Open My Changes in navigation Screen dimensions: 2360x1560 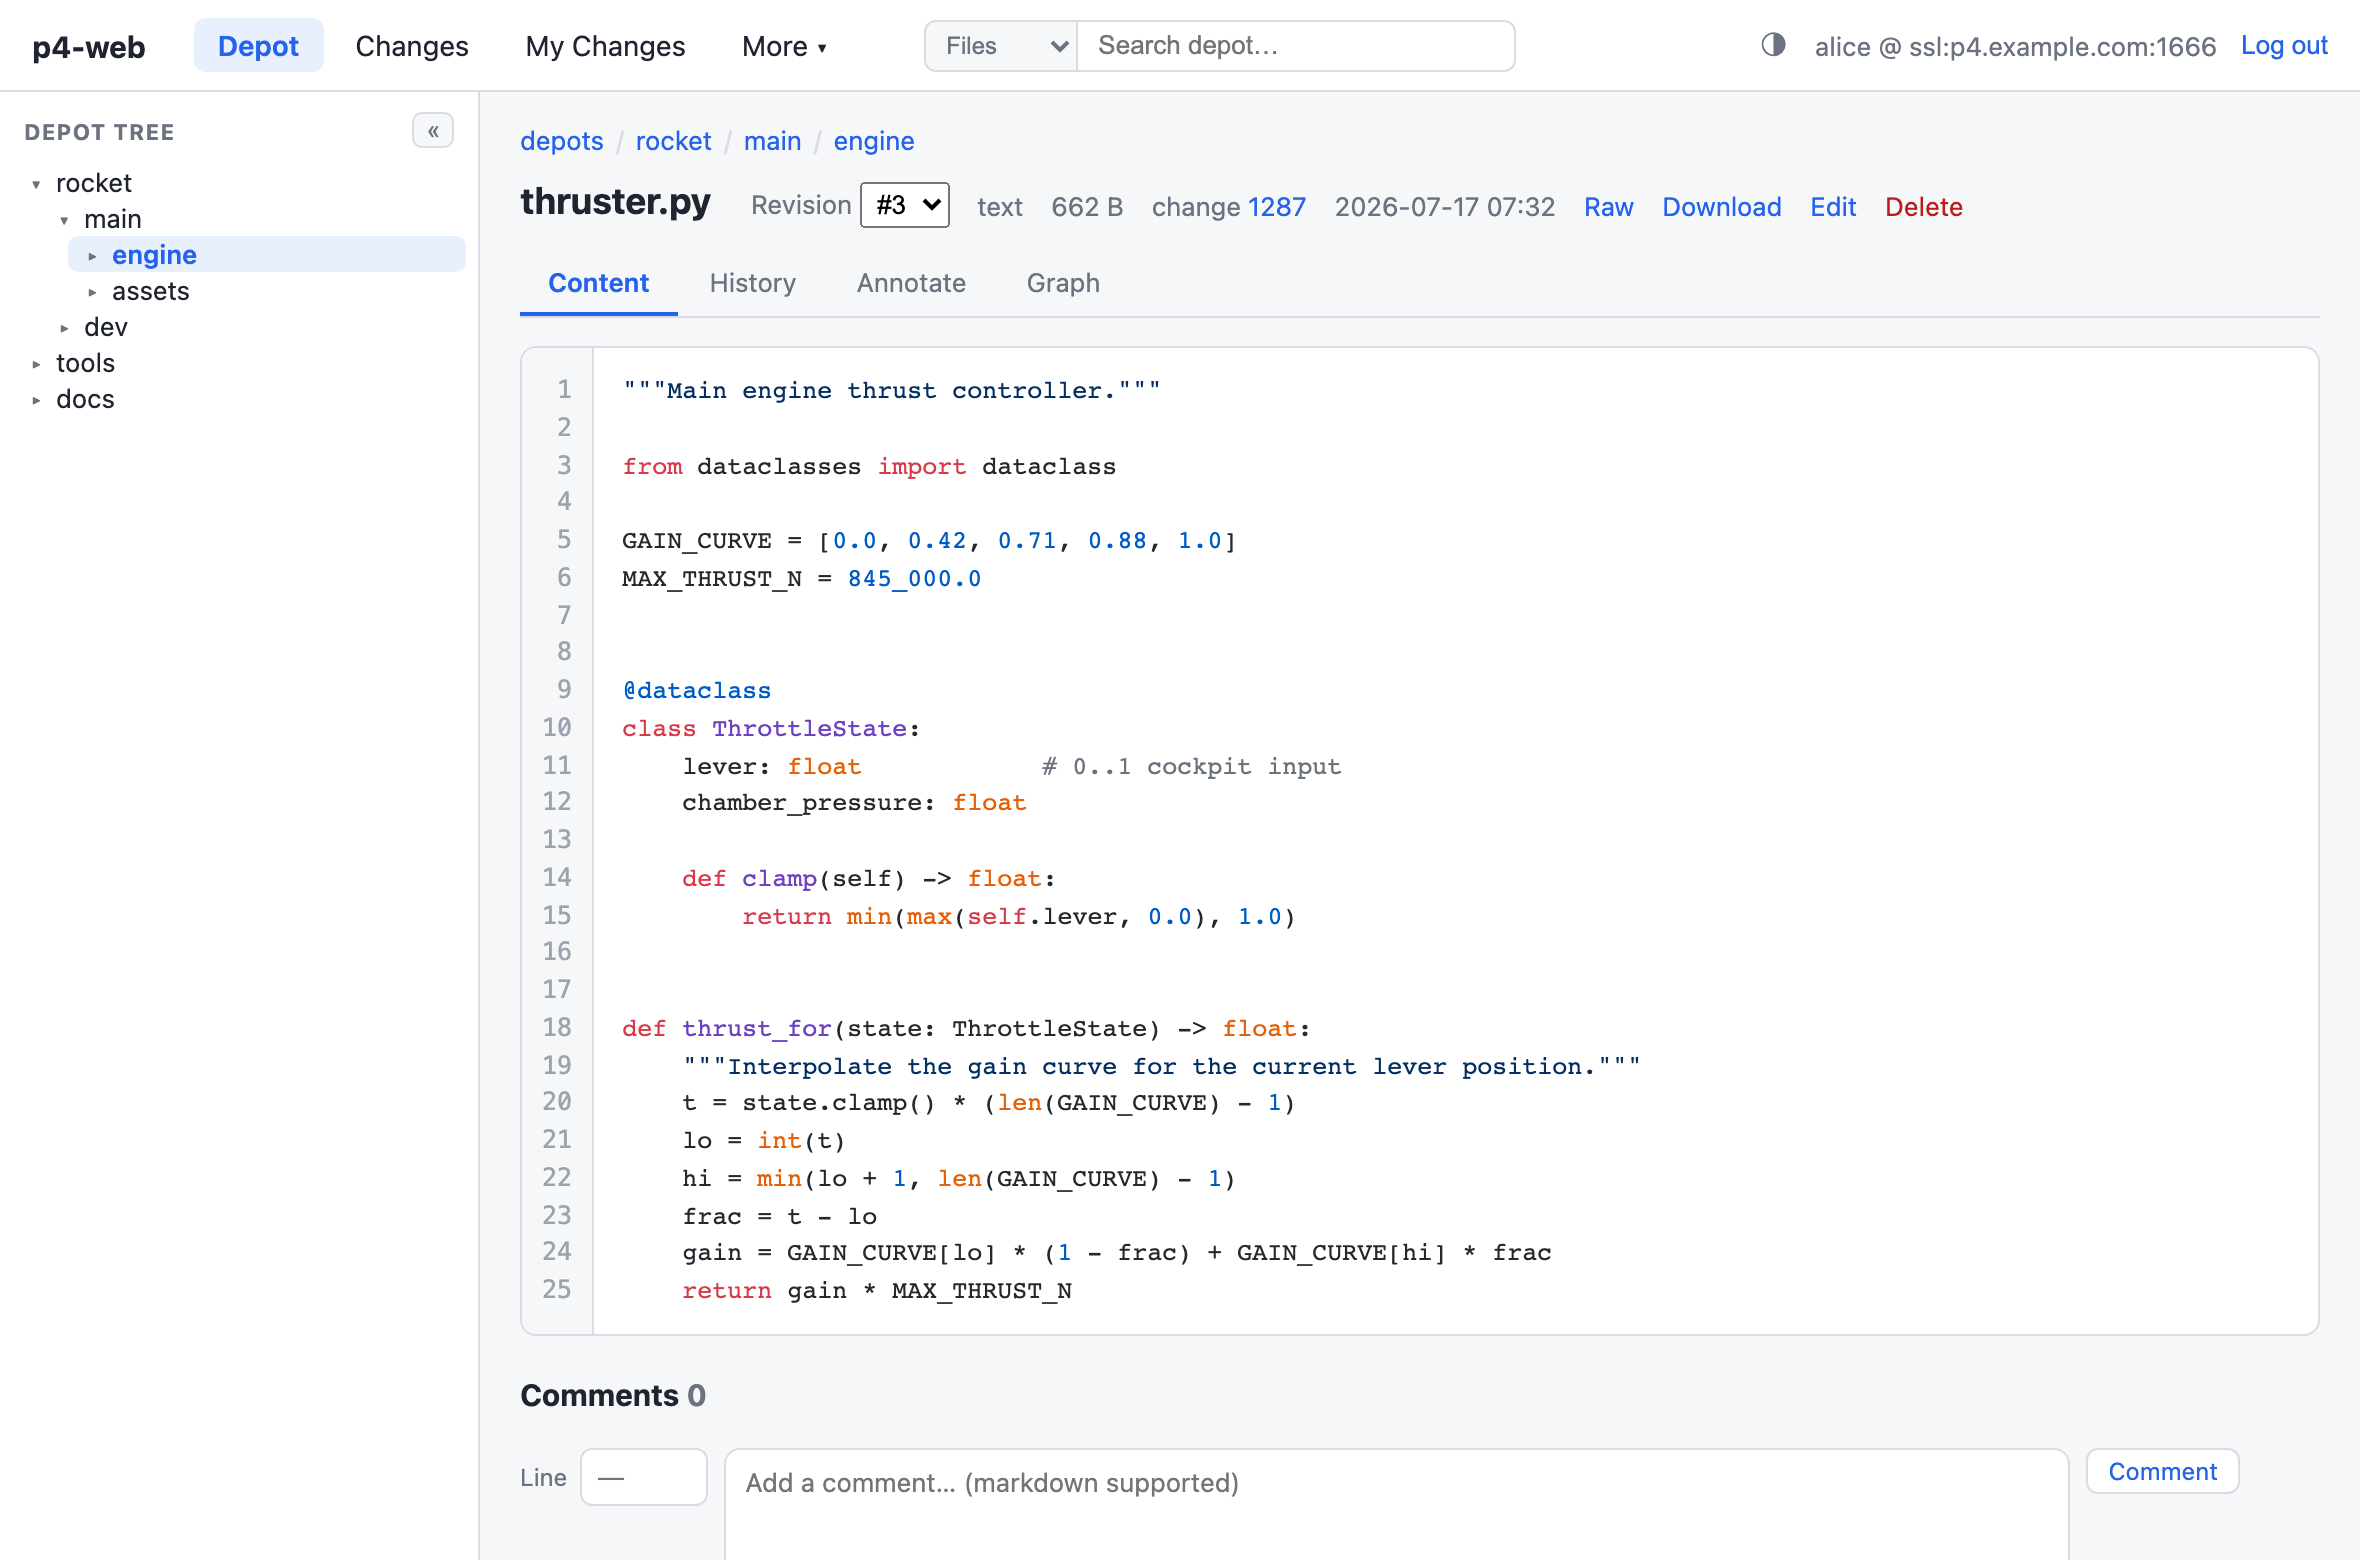(x=605, y=46)
